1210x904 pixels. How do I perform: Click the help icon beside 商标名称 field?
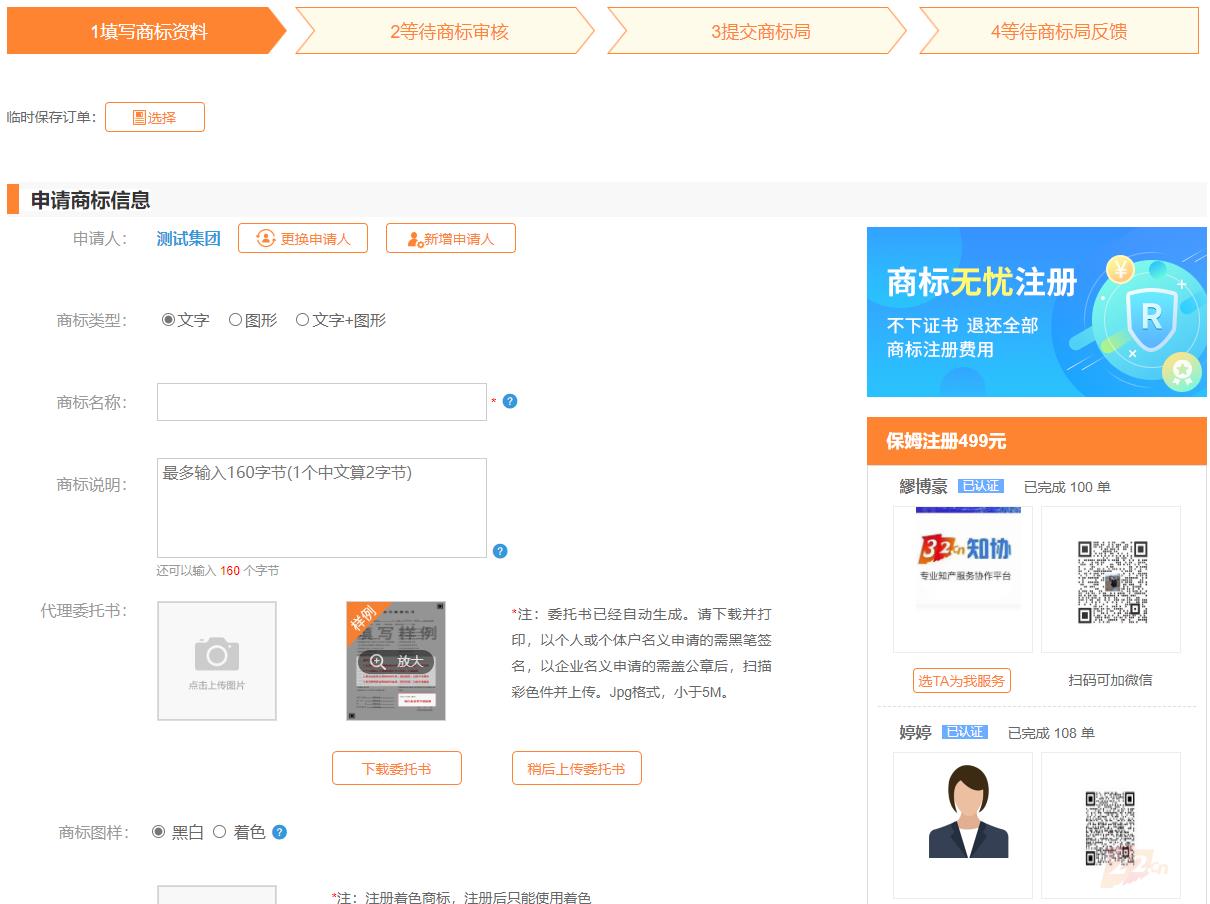click(510, 401)
